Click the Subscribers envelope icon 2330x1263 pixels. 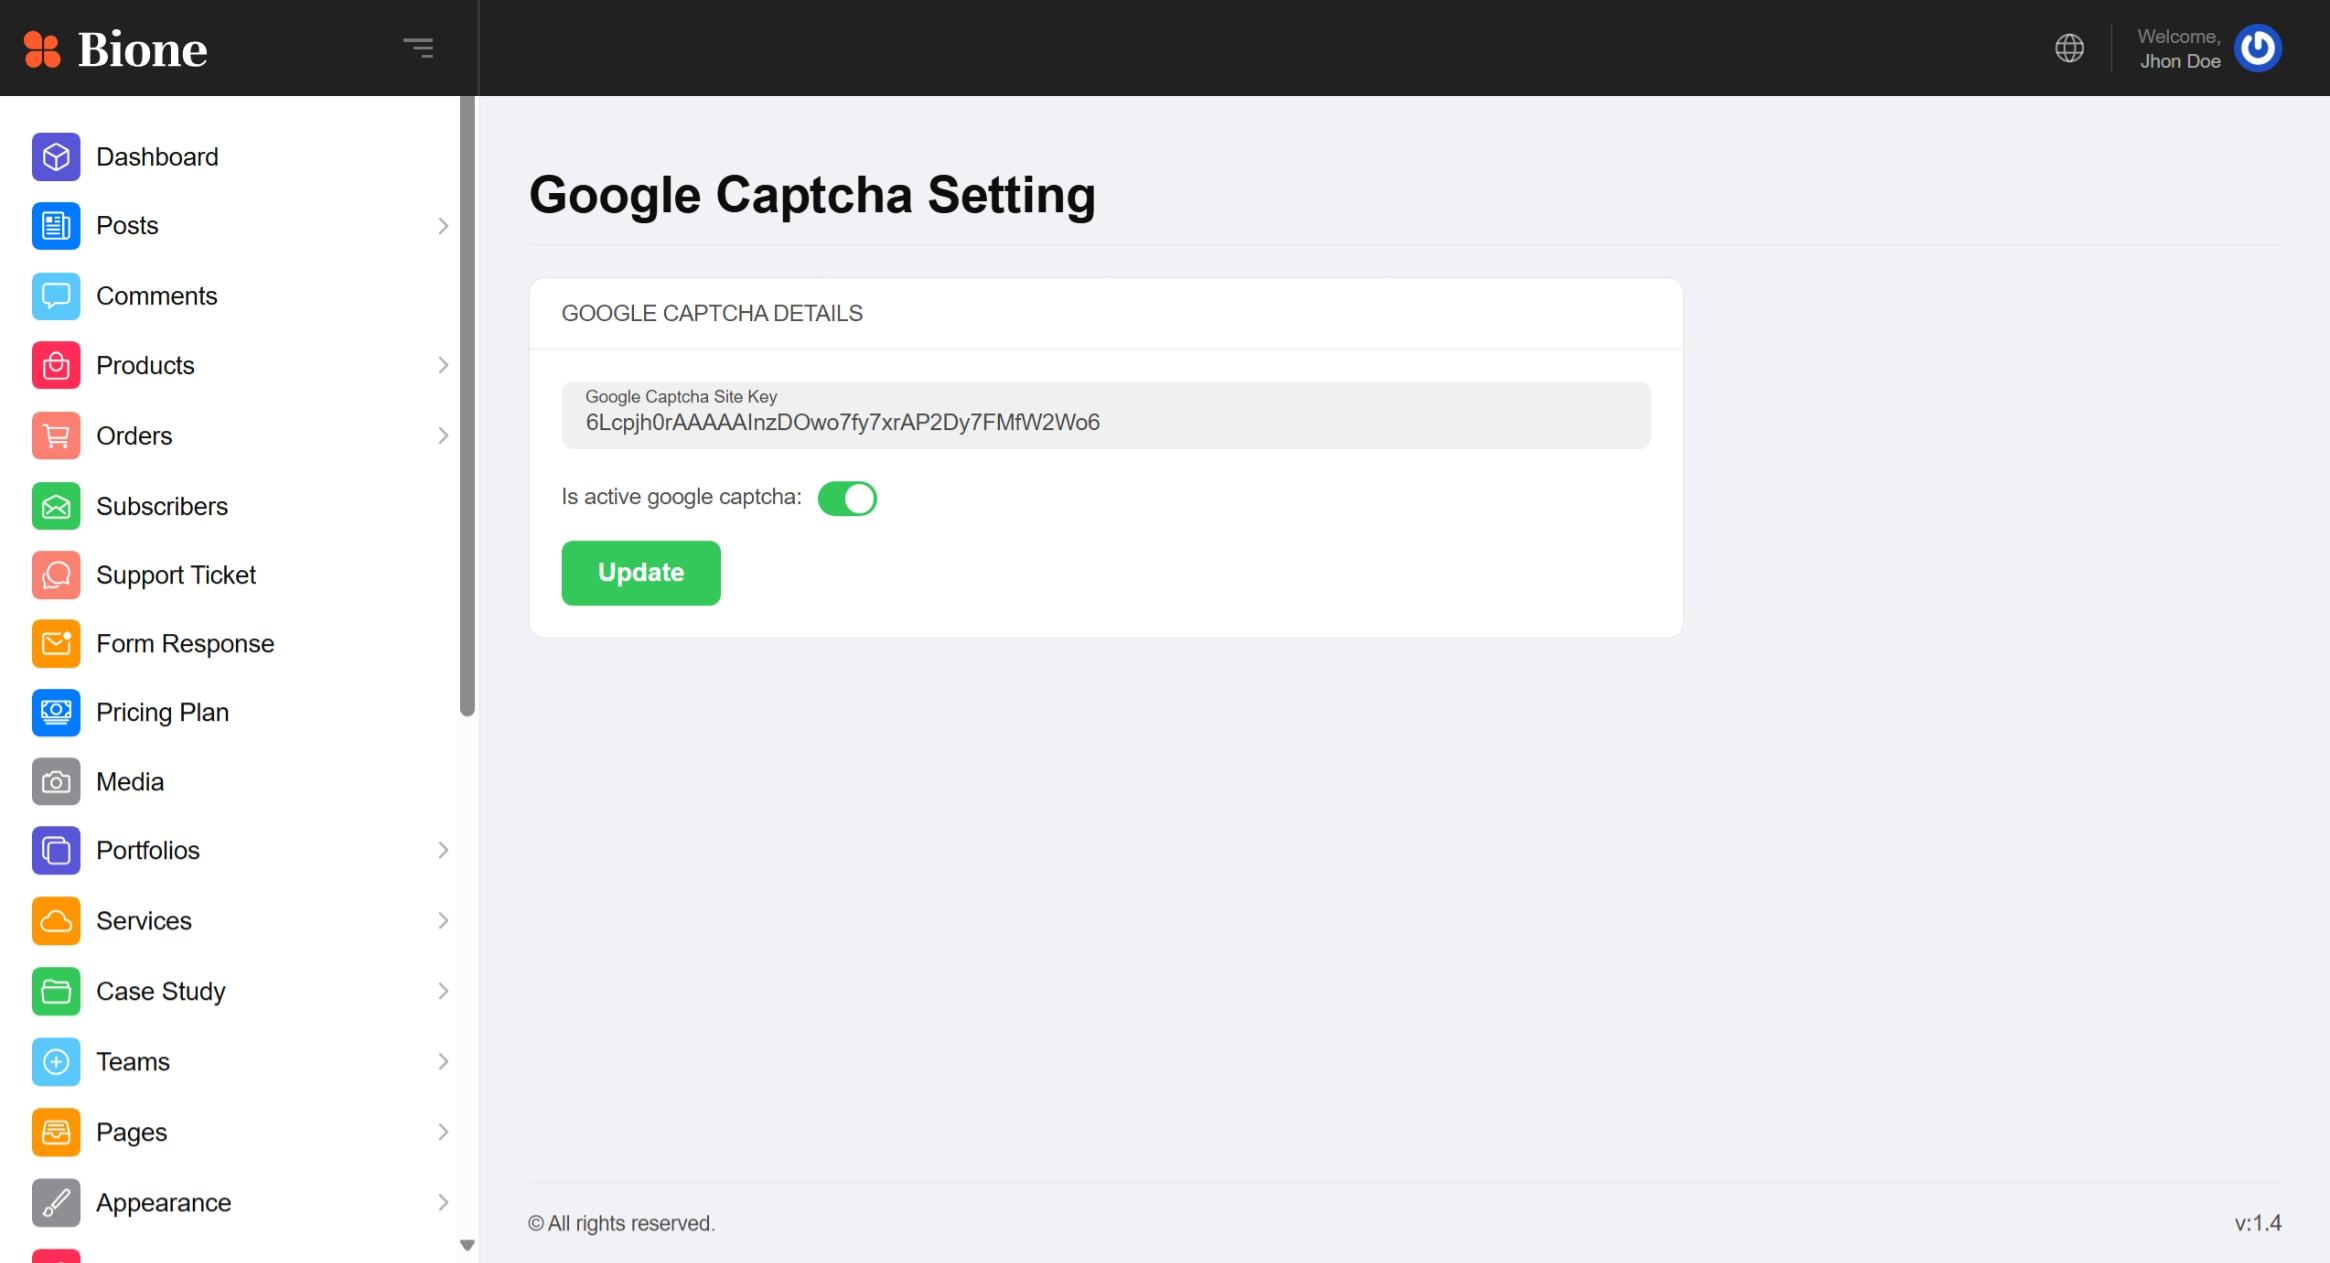pyautogui.click(x=56, y=506)
